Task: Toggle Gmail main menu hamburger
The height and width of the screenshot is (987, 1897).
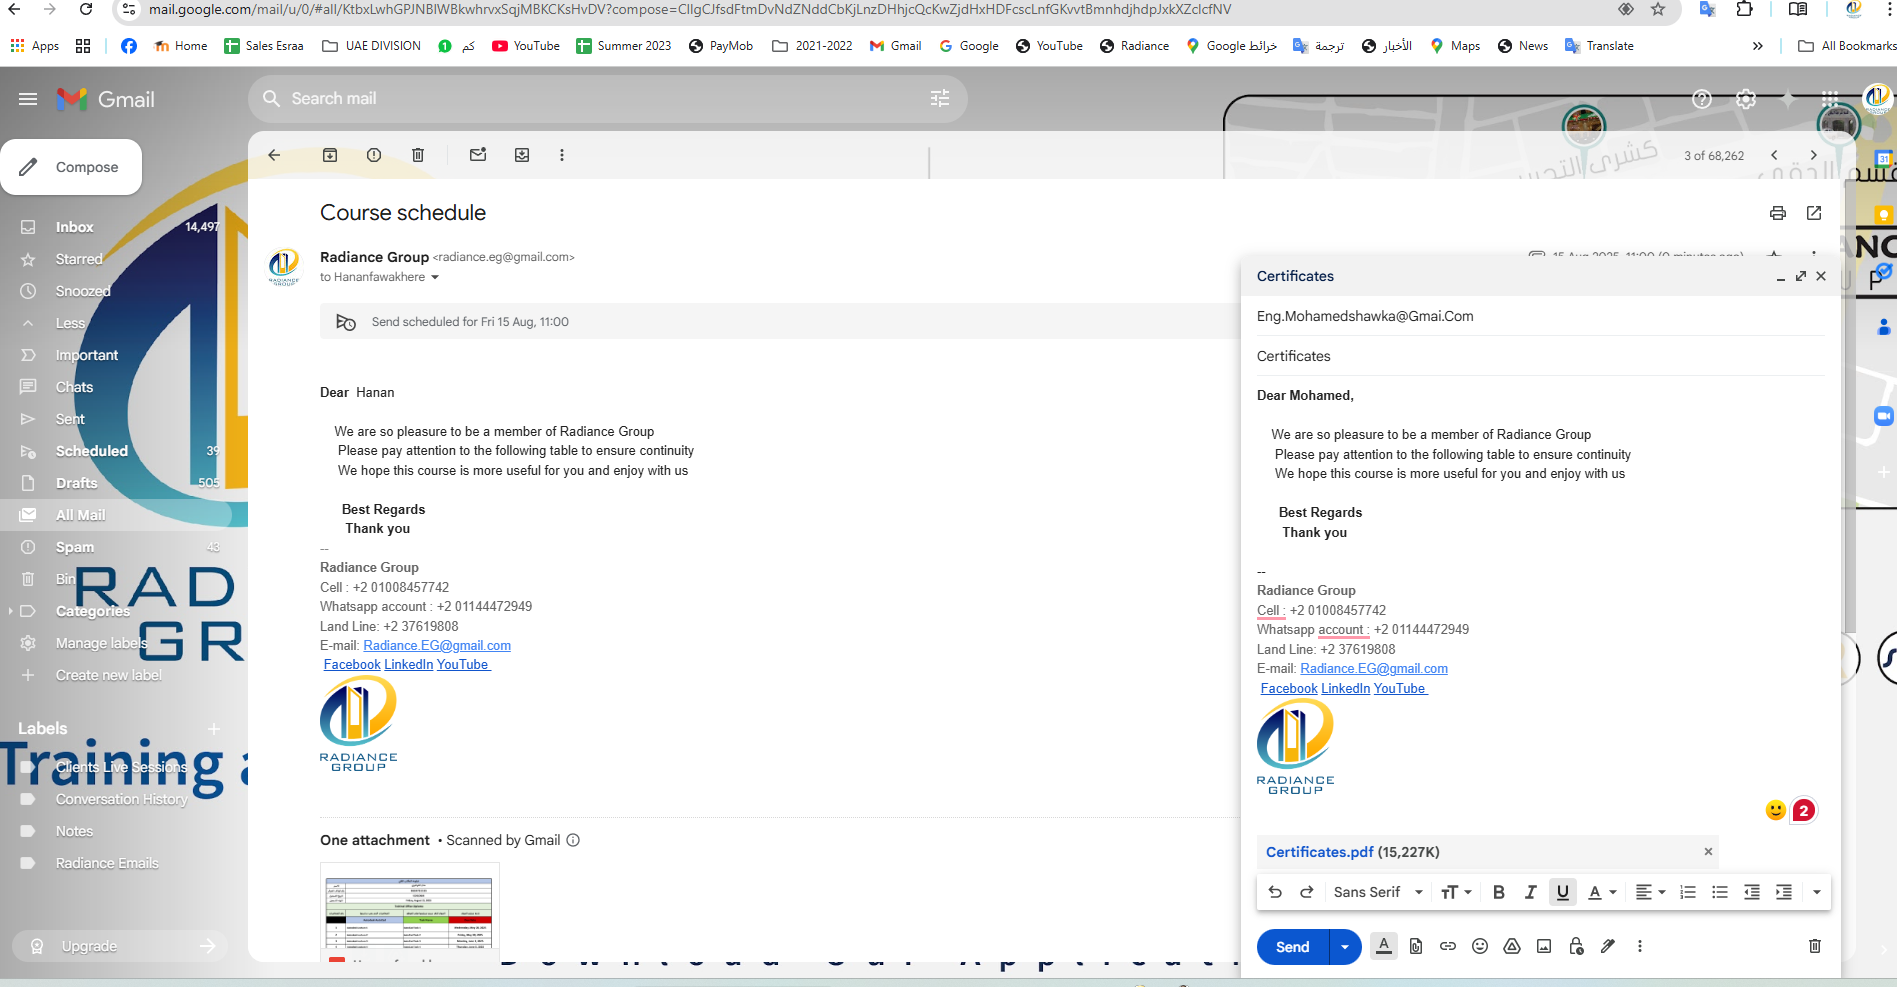Action: coord(28,99)
